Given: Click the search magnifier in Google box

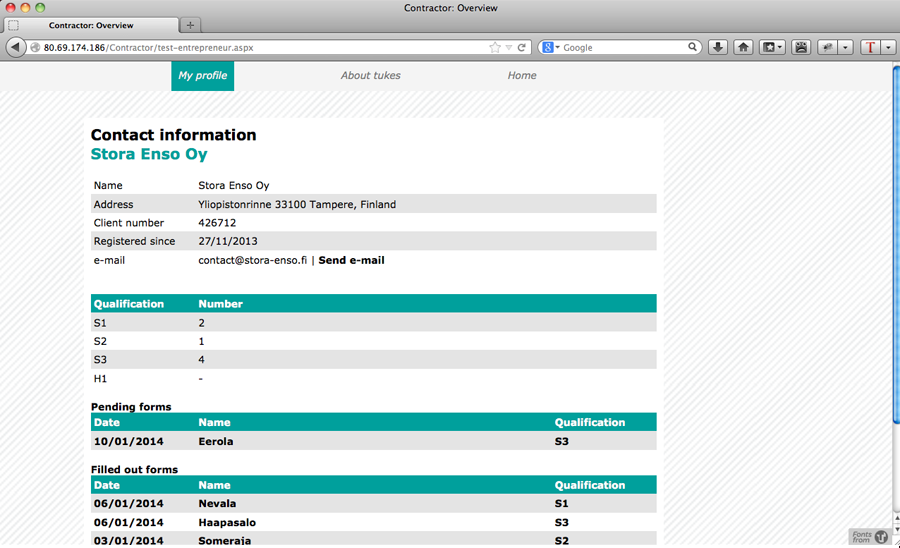Looking at the screenshot, I should click(693, 47).
